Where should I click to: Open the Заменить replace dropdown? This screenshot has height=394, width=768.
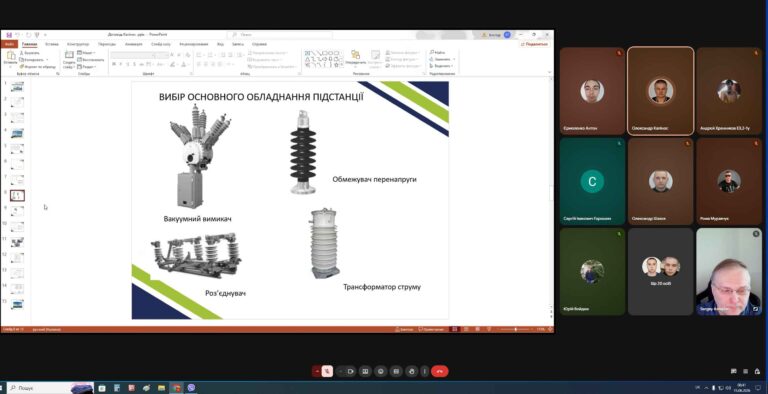(x=442, y=59)
